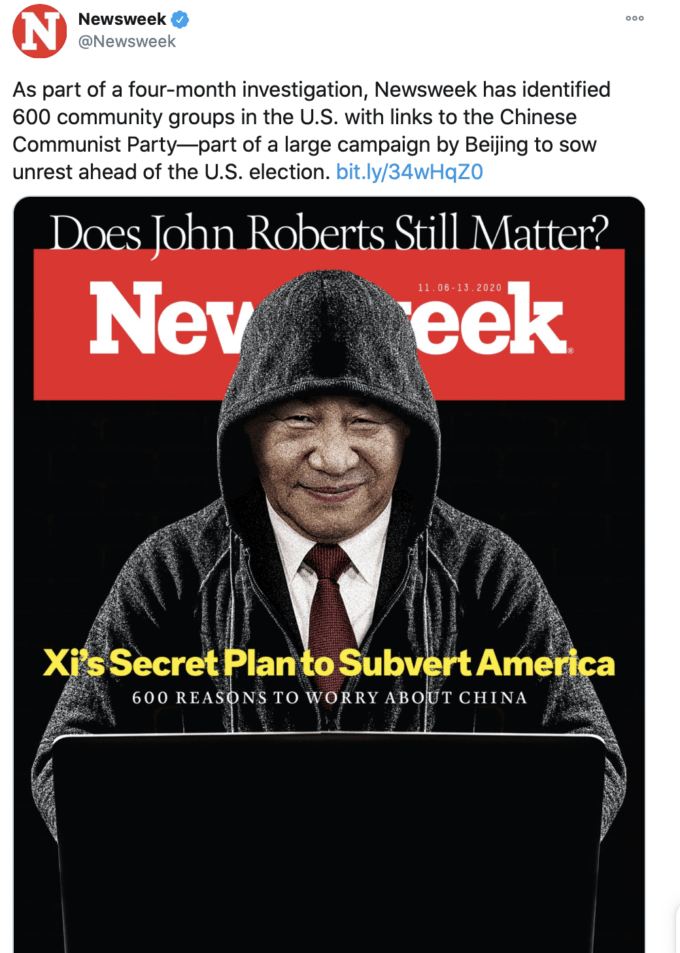The width and height of the screenshot is (680, 953).
Task: Click the white Newsweek logo on cover
Action: (329, 318)
